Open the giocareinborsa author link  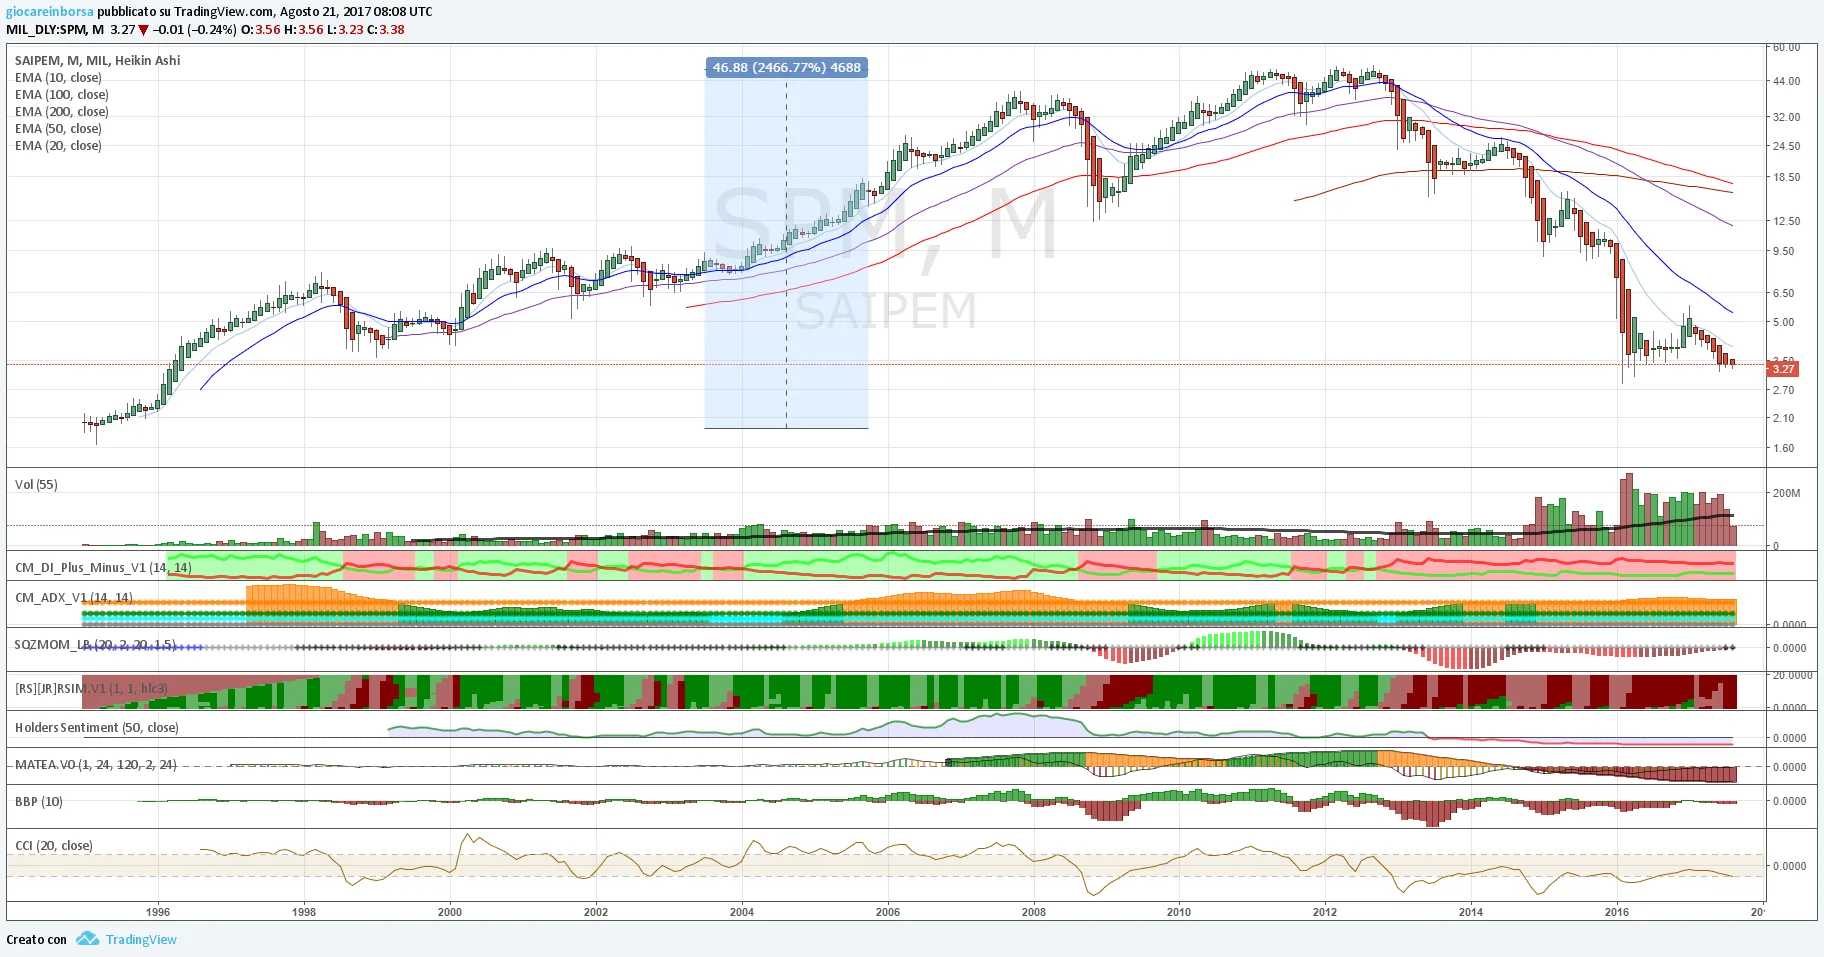[x=50, y=12]
